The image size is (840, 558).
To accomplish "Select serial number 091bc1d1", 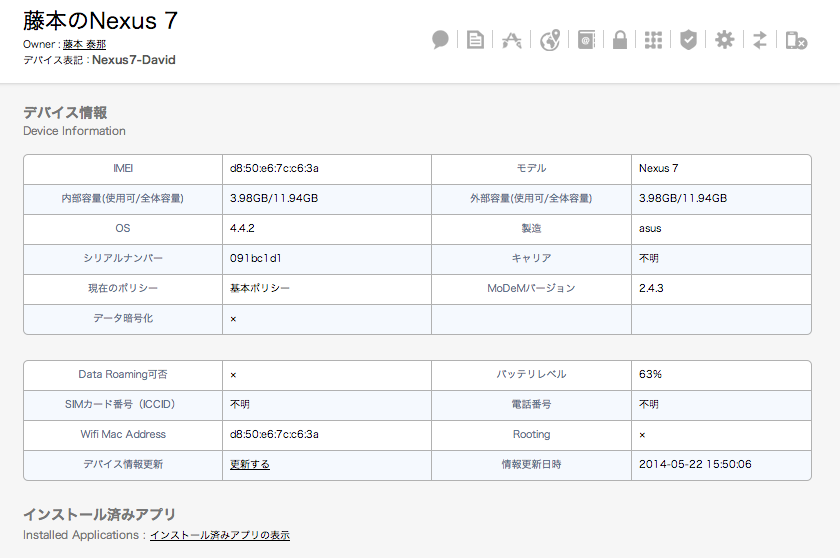I will pos(256,258).
